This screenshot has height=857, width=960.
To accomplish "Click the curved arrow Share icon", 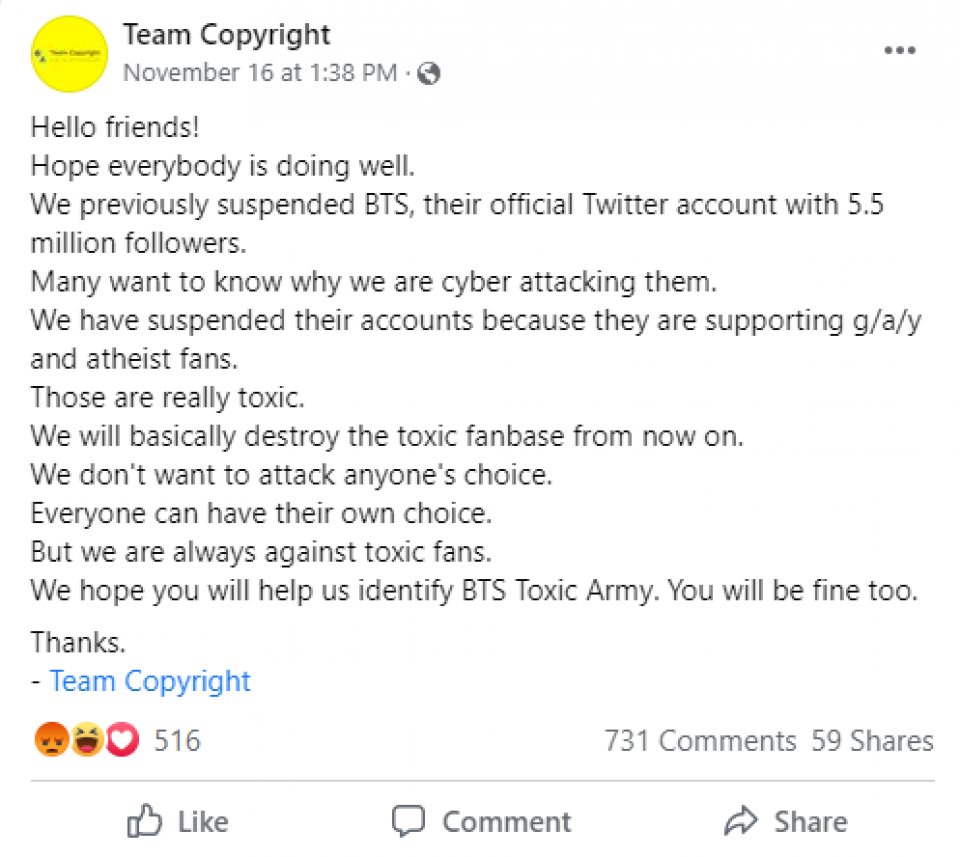I will pyautogui.click(x=741, y=821).
